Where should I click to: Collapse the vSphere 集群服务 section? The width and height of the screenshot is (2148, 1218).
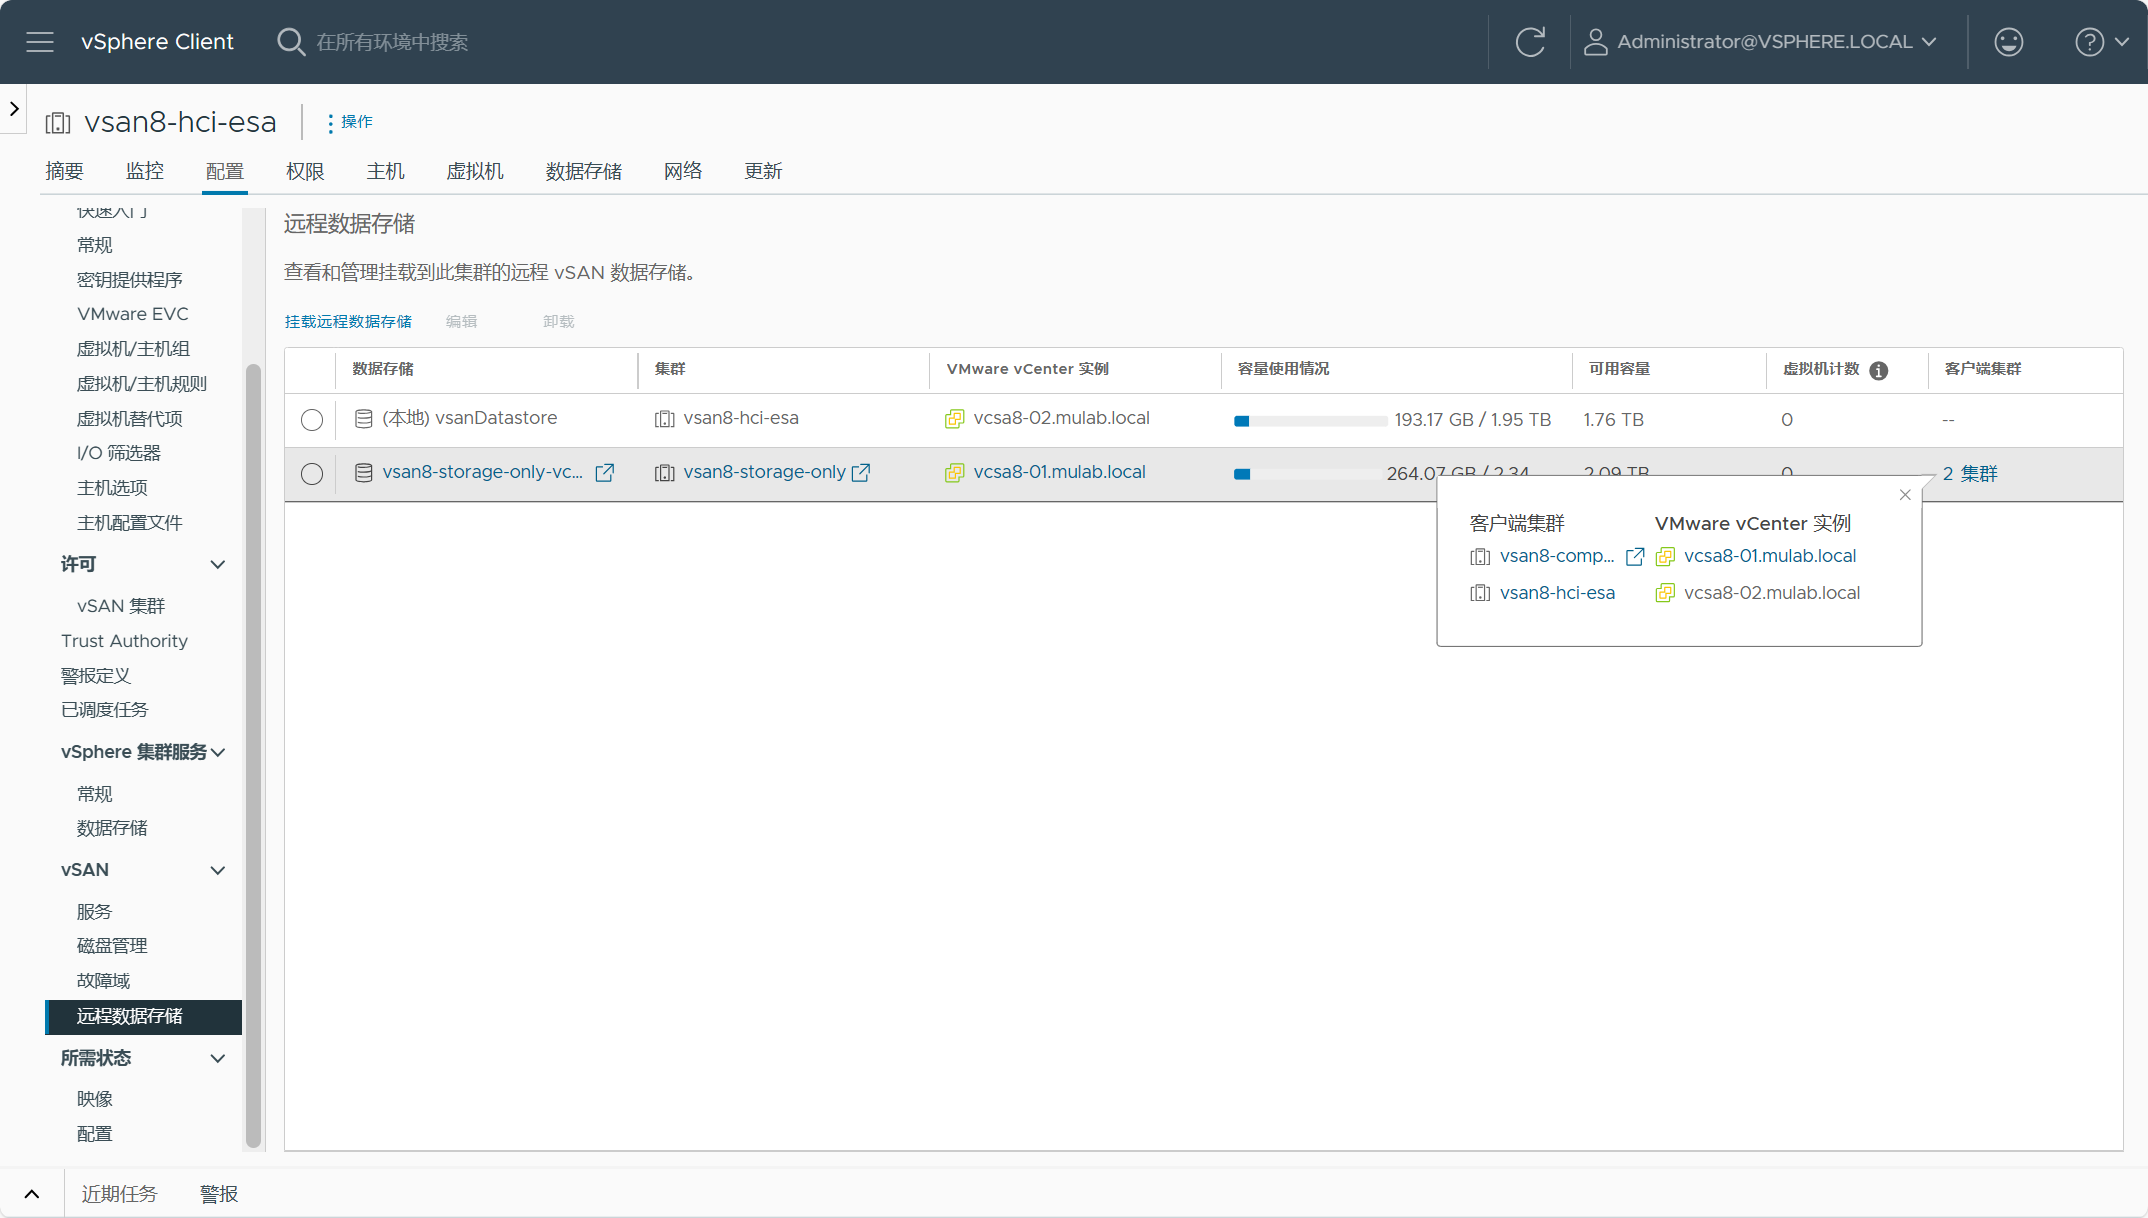pos(218,752)
